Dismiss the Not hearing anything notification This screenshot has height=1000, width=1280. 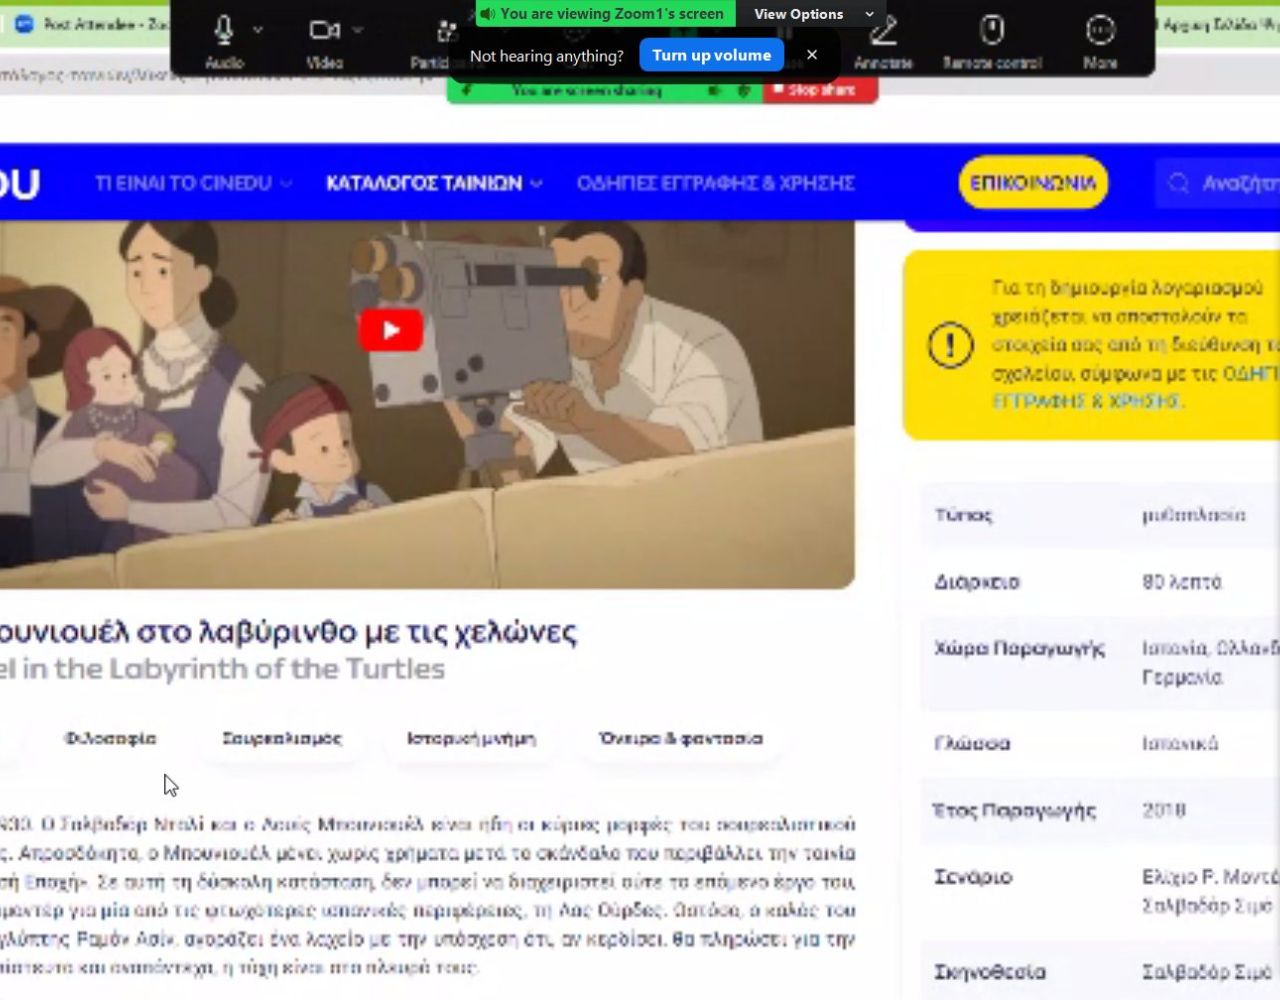(x=812, y=55)
